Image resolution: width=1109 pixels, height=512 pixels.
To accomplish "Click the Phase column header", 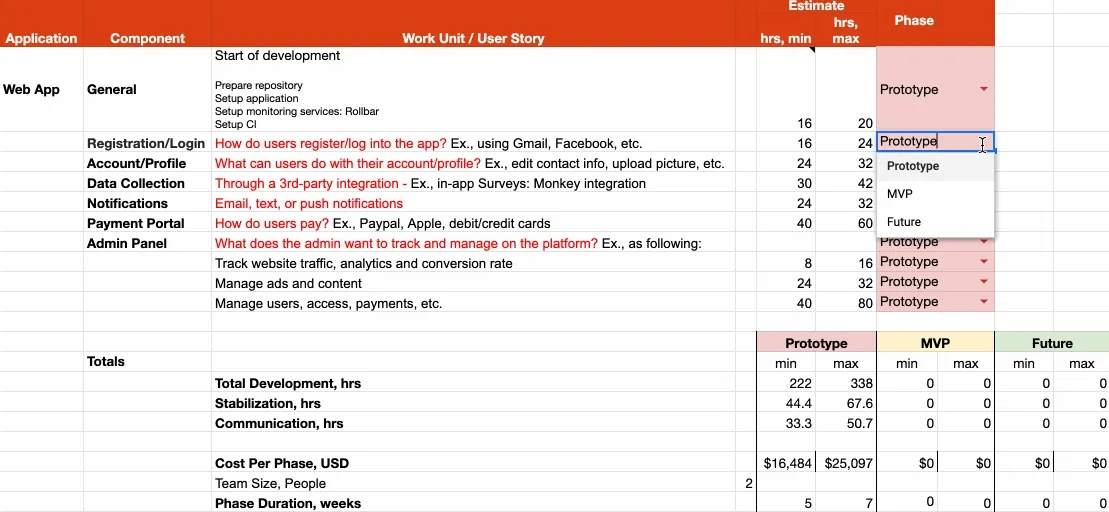I will [x=914, y=21].
